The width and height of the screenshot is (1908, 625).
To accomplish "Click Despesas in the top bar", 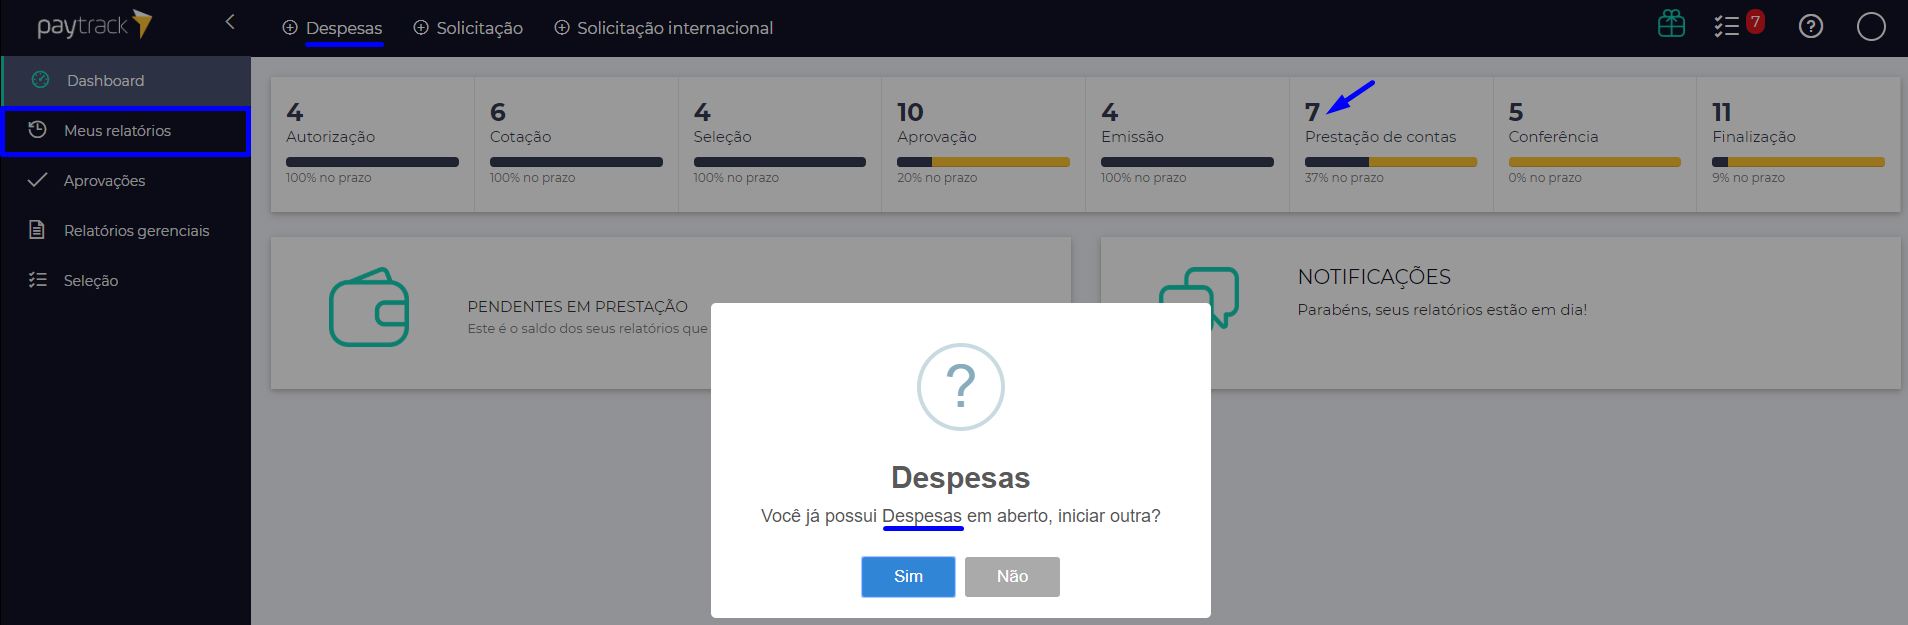I will coord(343,28).
